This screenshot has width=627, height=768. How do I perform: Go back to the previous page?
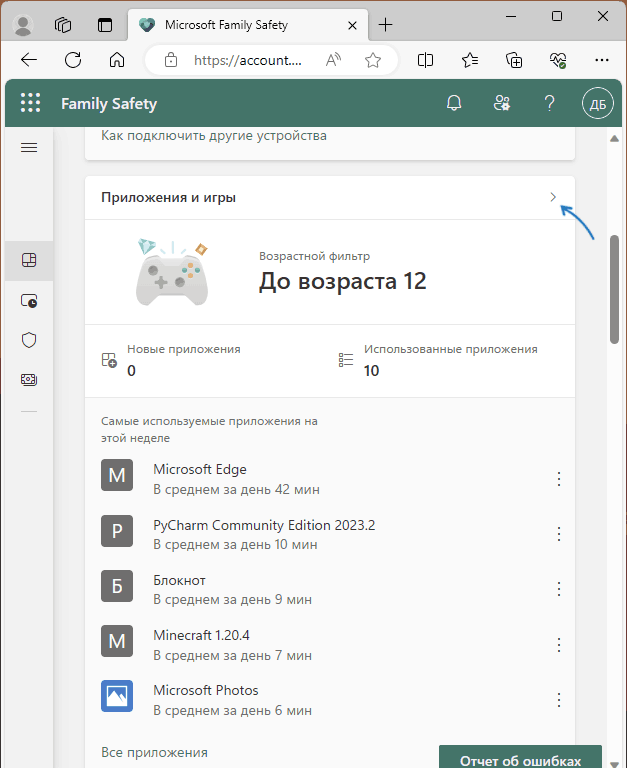click(x=29, y=60)
